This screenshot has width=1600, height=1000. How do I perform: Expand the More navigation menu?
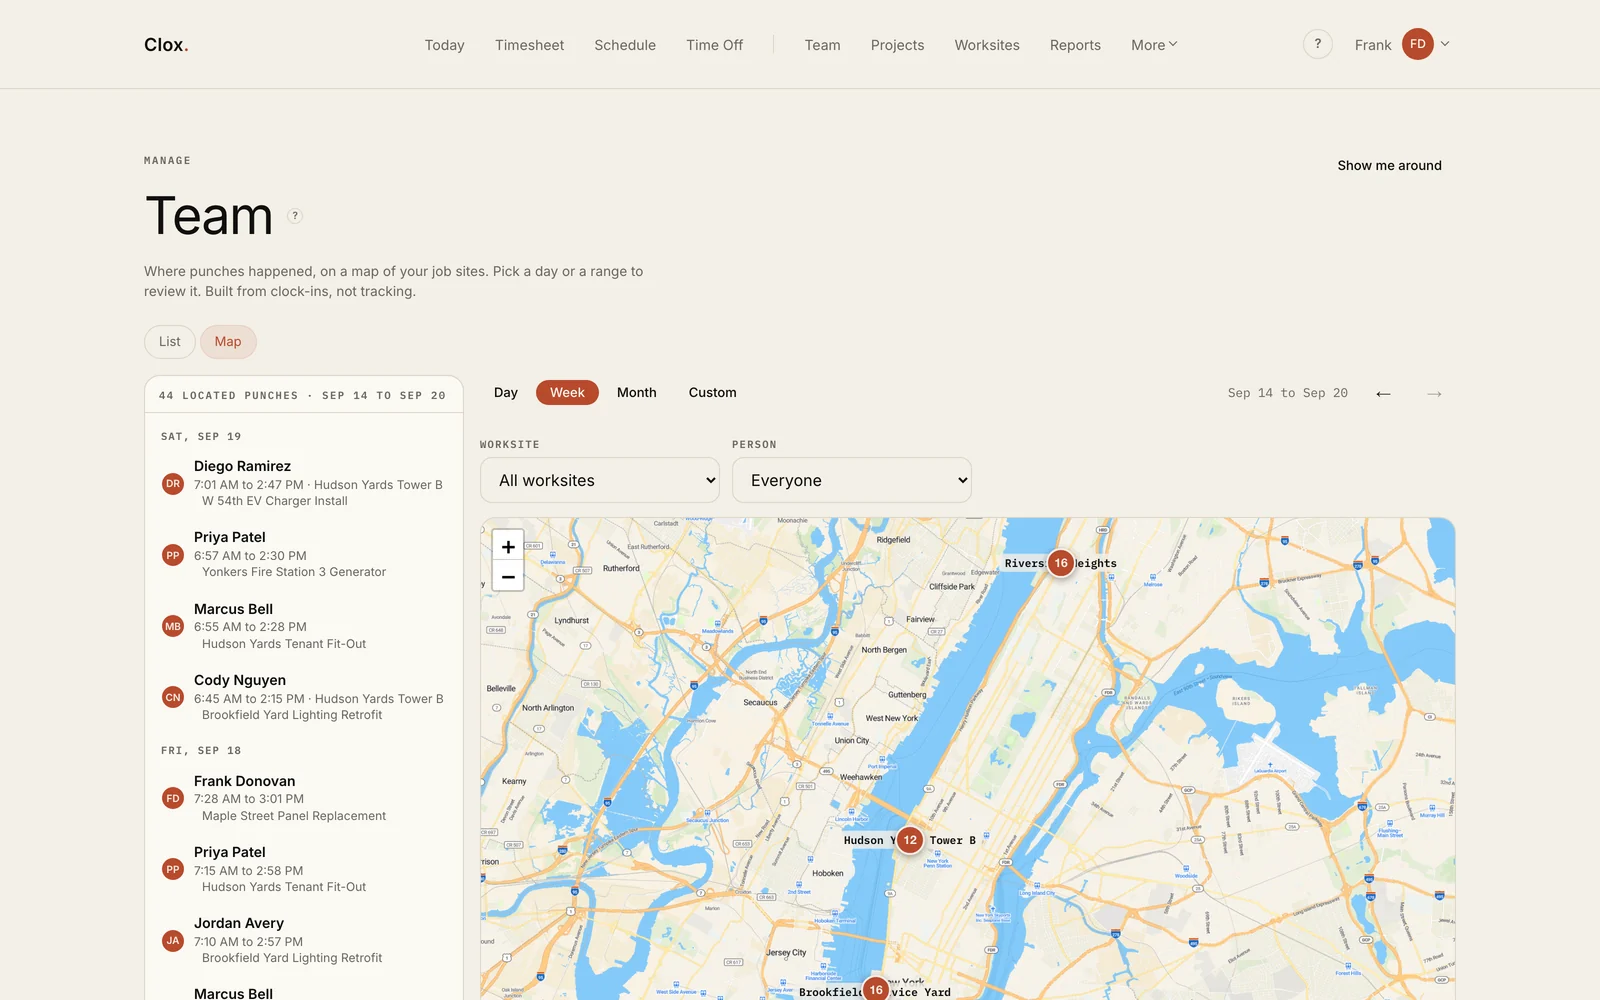[1154, 45]
